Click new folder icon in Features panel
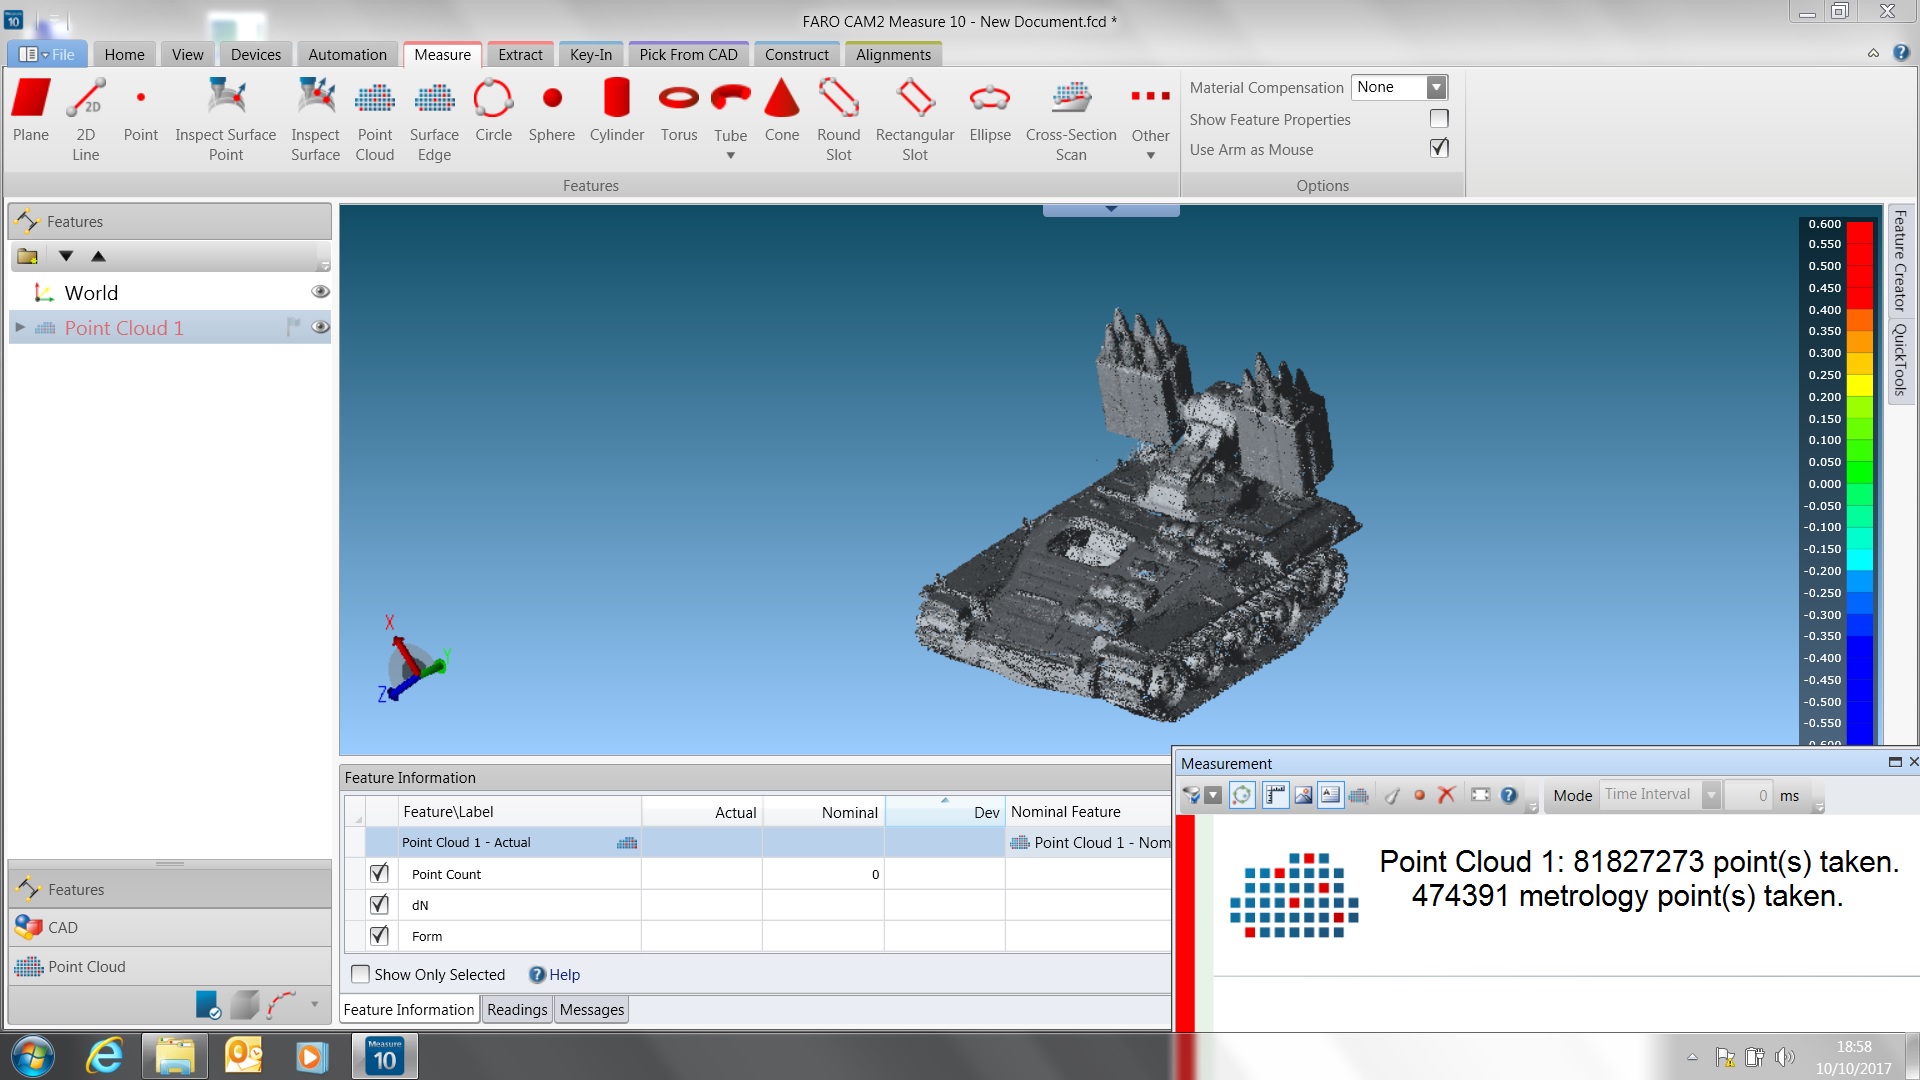 pos(27,256)
